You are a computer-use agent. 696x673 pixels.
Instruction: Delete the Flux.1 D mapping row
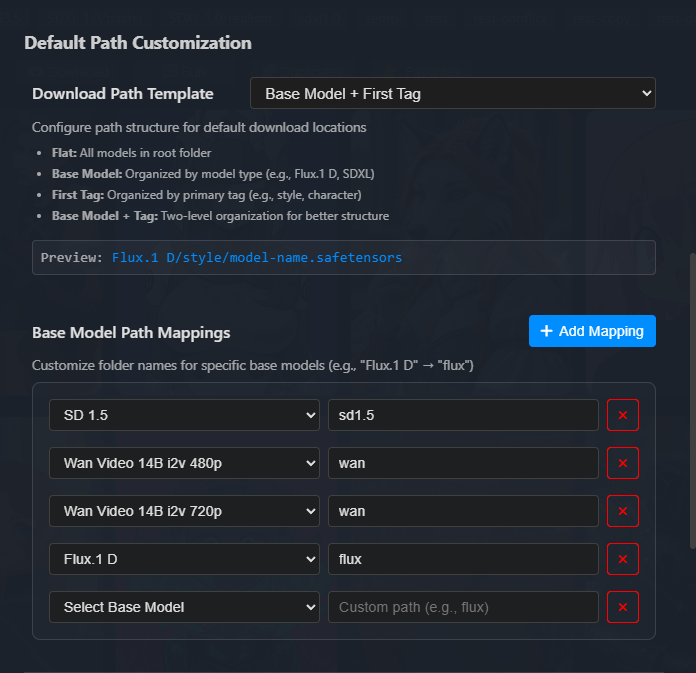coord(622,559)
